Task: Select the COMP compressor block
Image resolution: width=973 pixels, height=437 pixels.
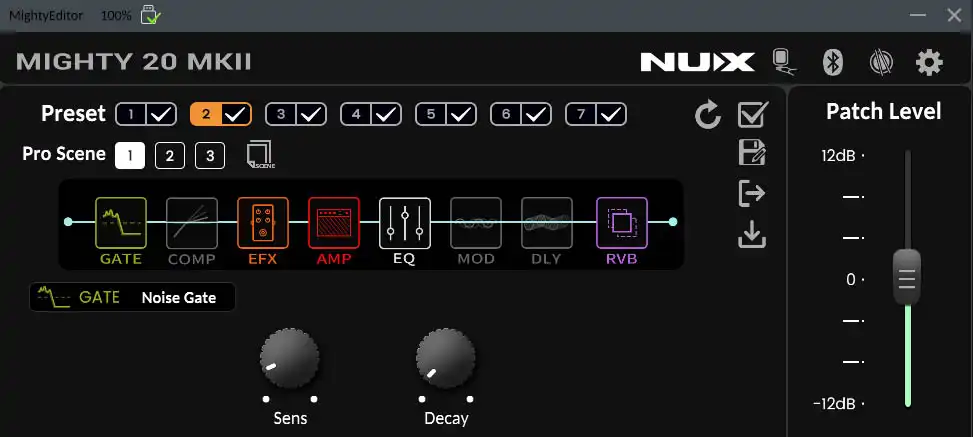Action: [192, 223]
